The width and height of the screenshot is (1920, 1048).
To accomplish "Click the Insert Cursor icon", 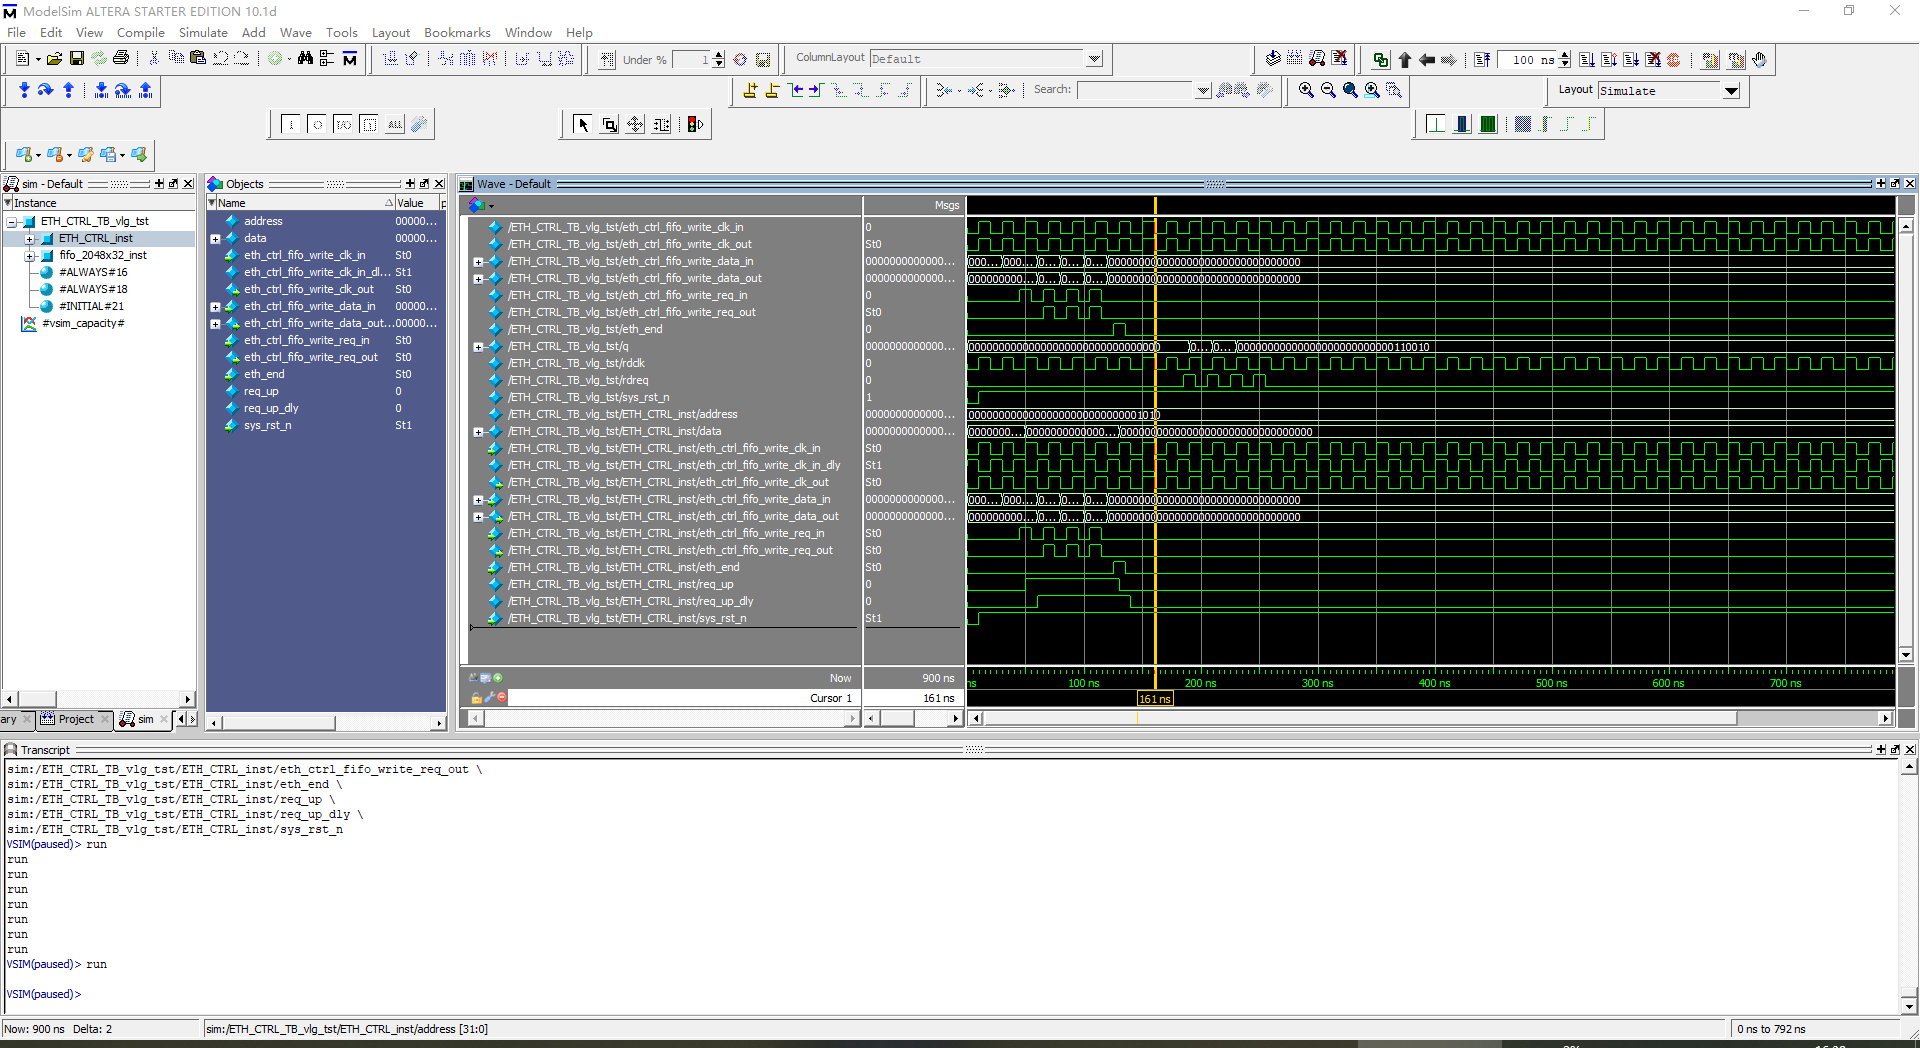I will (x=750, y=90).
